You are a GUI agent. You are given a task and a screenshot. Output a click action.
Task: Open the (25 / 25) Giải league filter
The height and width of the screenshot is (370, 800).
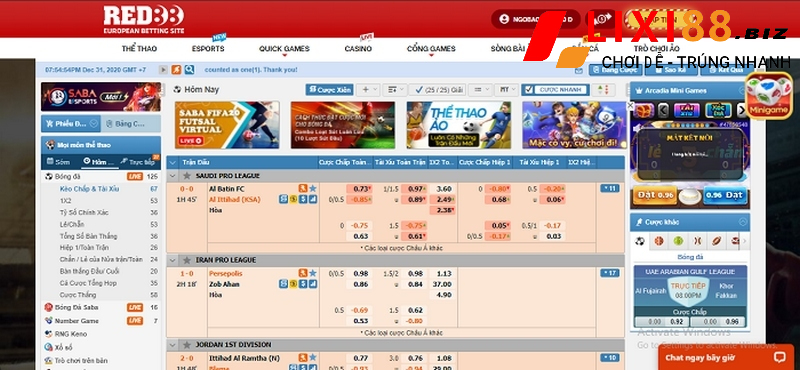[437, 90]
